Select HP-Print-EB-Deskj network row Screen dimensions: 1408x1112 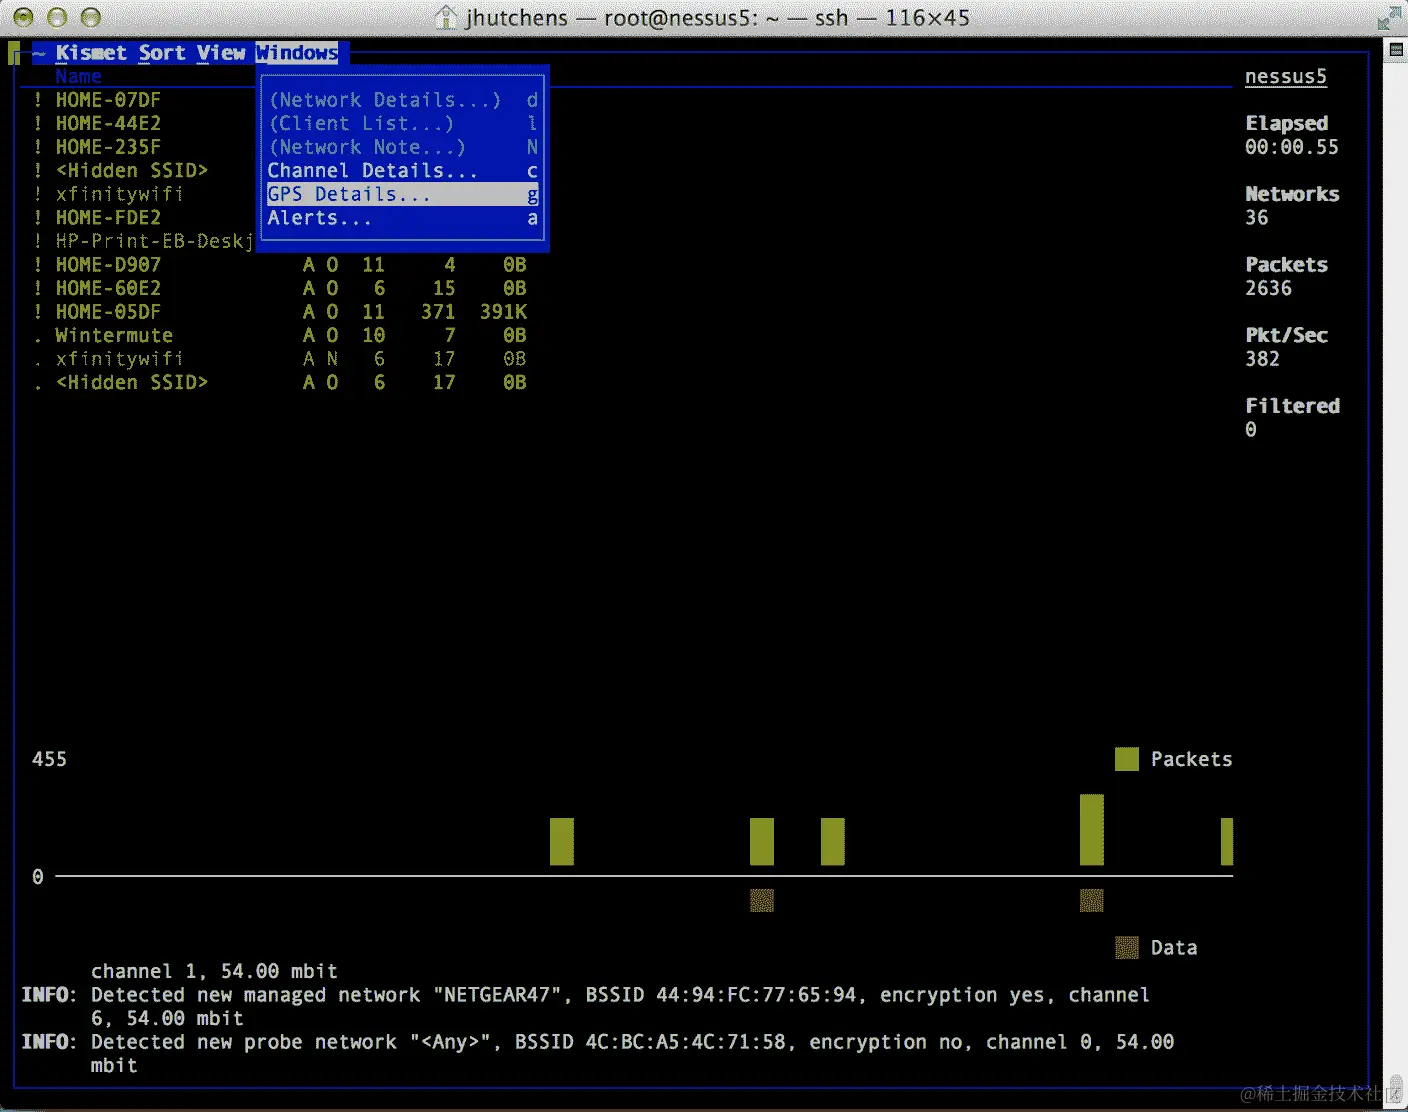(143, 241)
